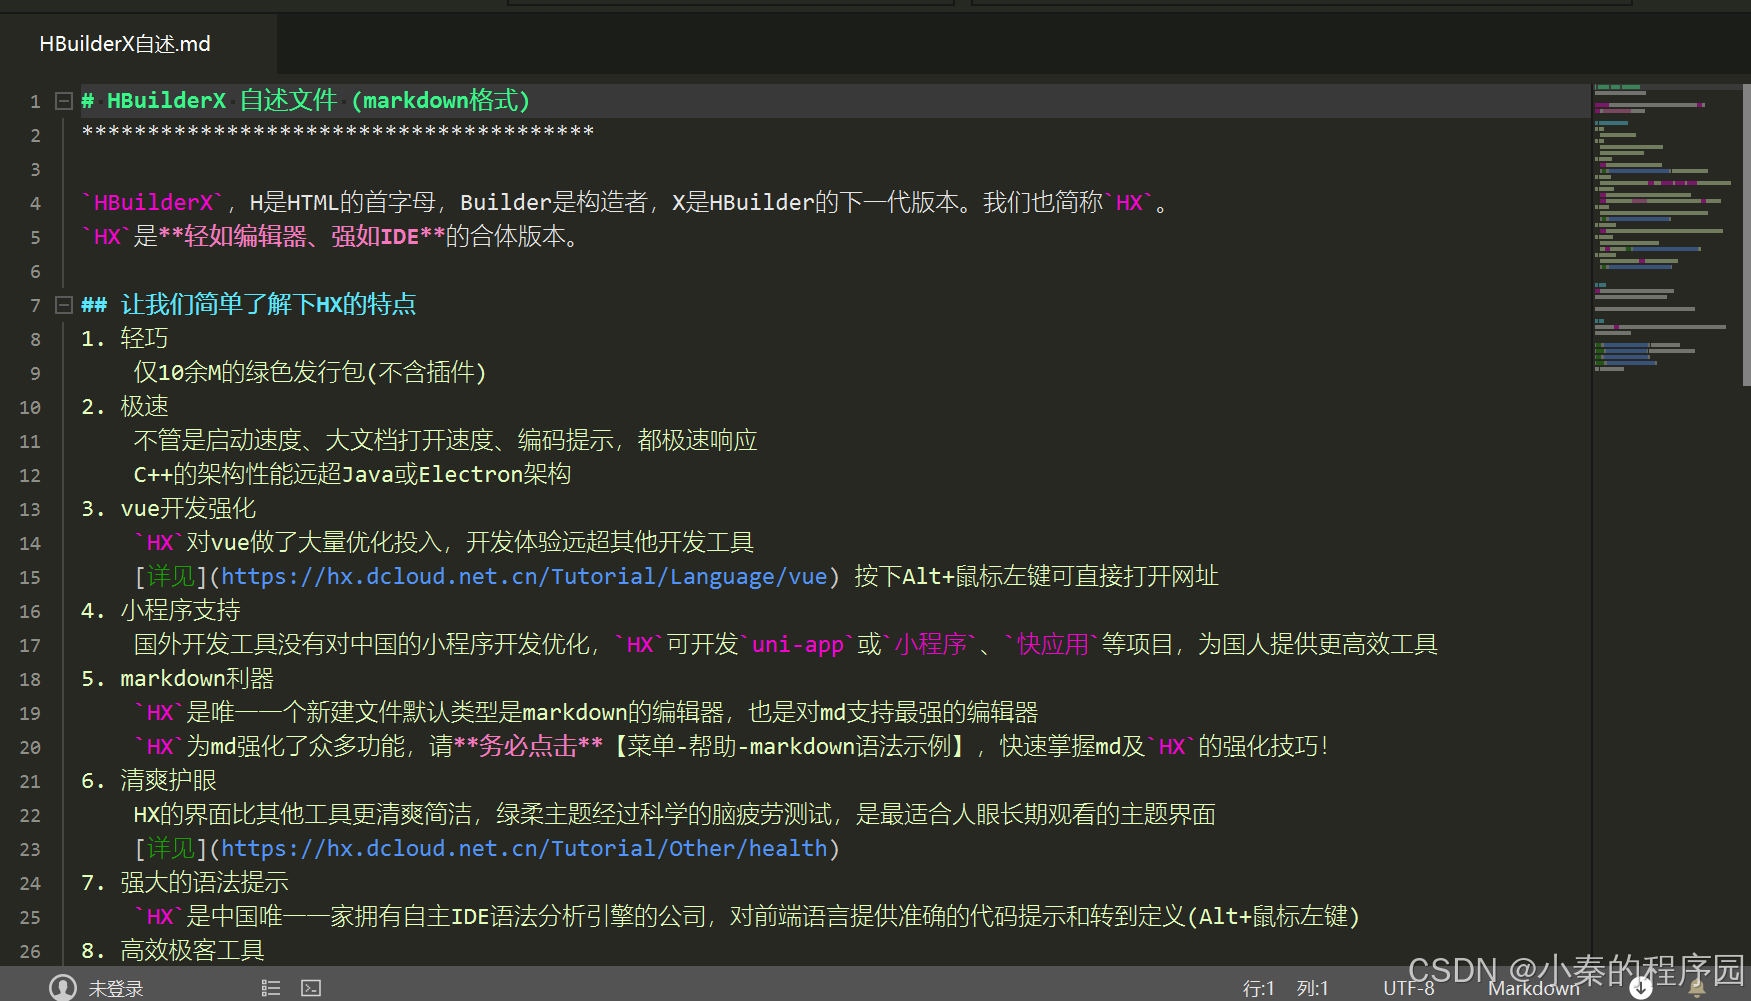Click the 详见 link text on line 15
Screen dimensions: 1751x1001
[171, 577]
